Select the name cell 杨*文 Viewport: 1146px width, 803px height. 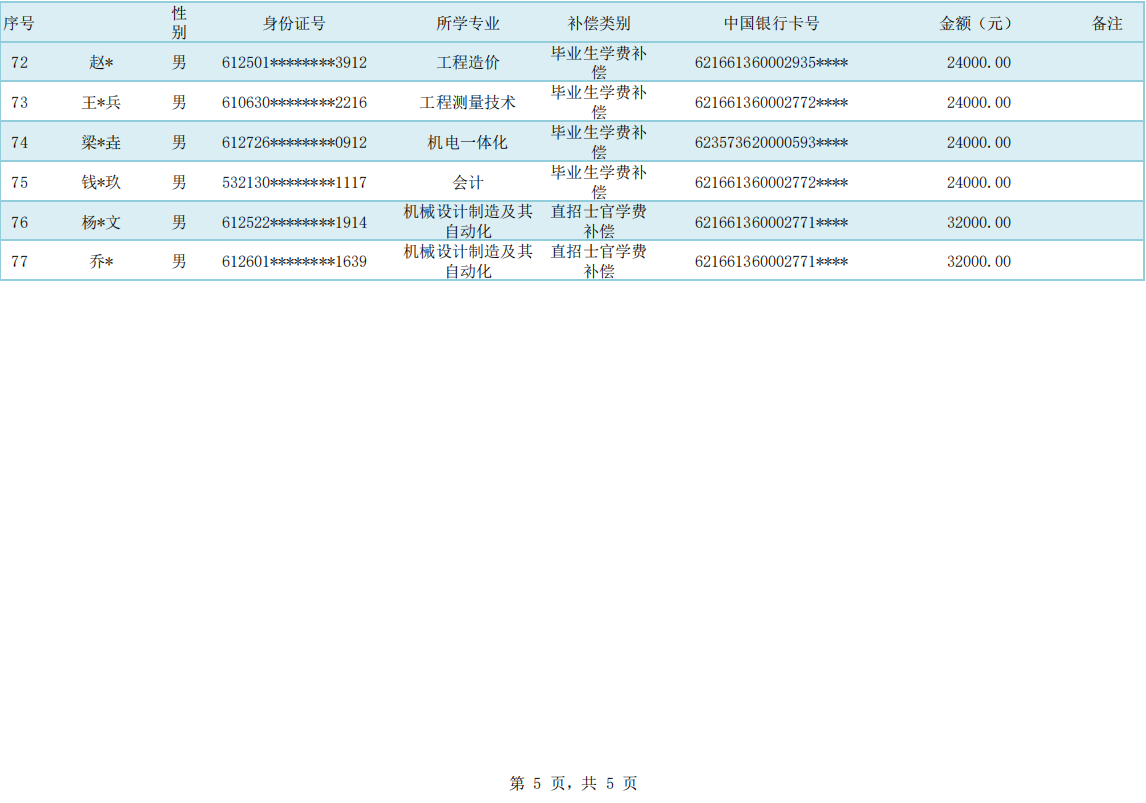(101, 223)
